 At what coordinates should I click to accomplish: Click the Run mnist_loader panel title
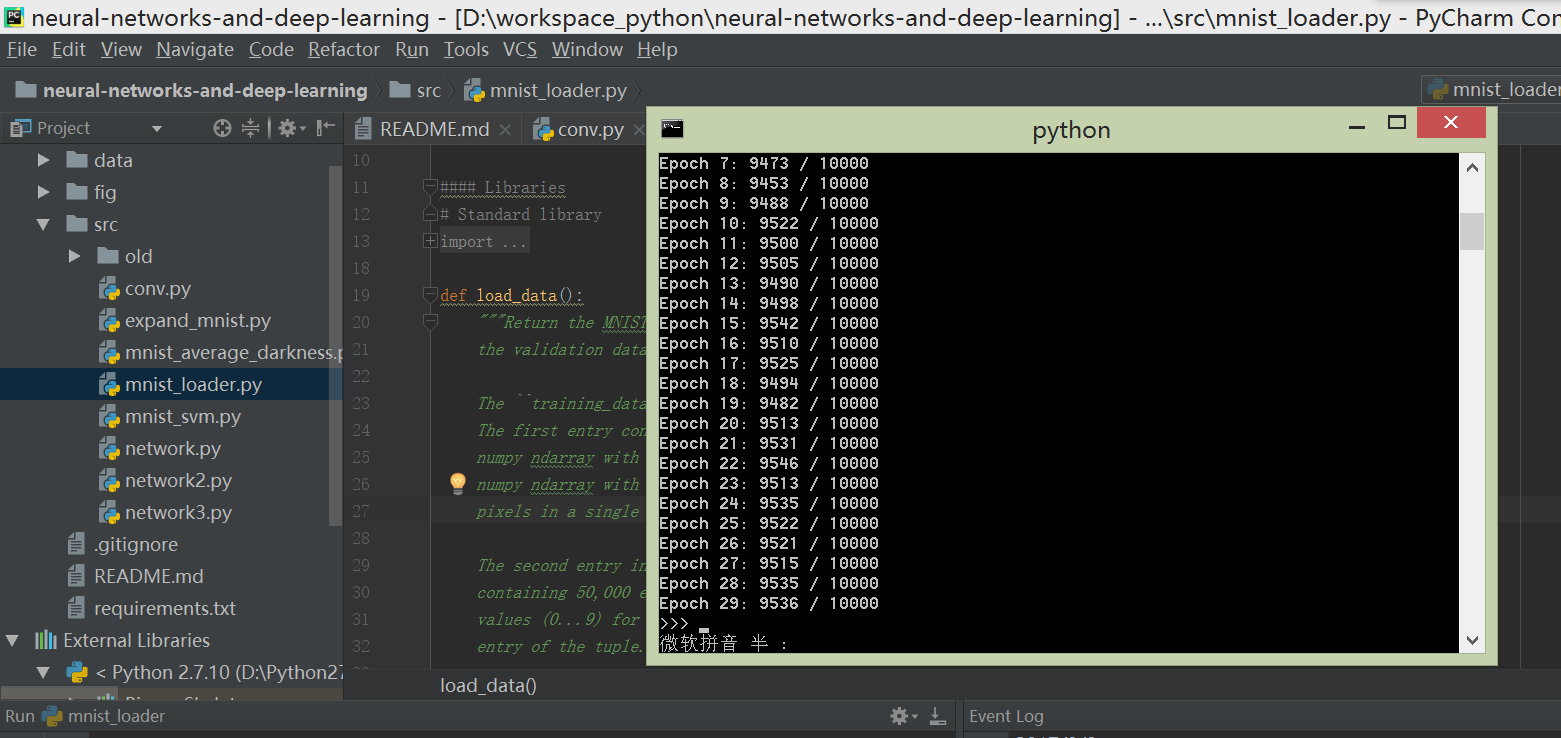click(x=85, y=716)
